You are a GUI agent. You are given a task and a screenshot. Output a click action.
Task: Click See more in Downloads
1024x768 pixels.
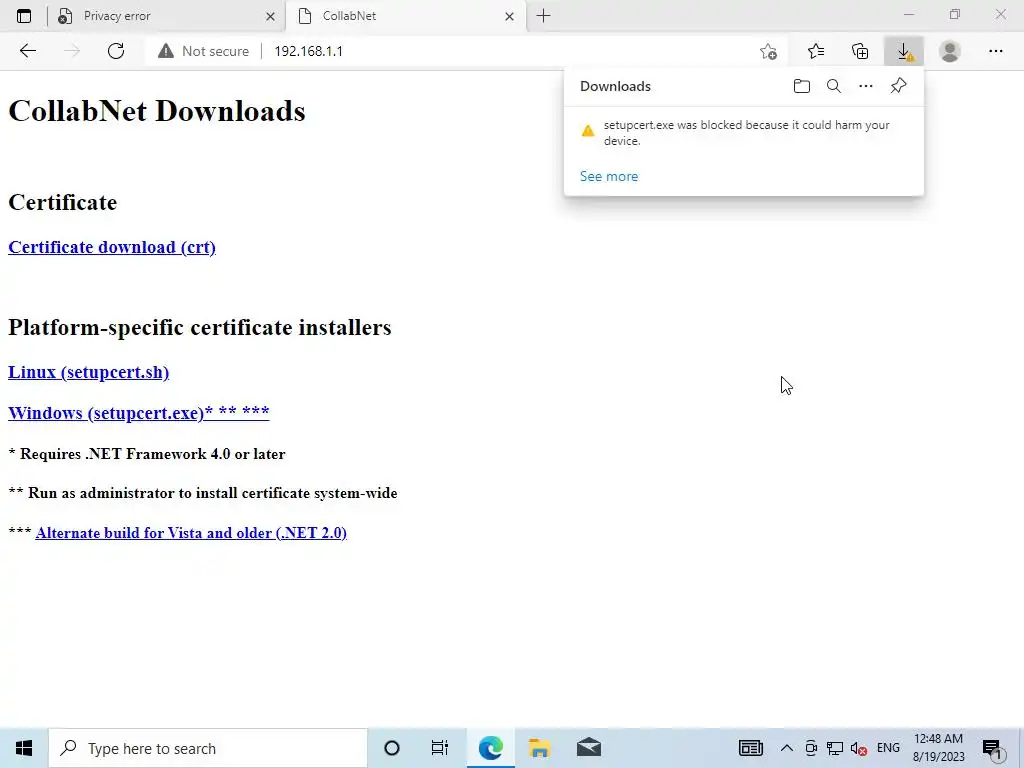tap(609, 176)
